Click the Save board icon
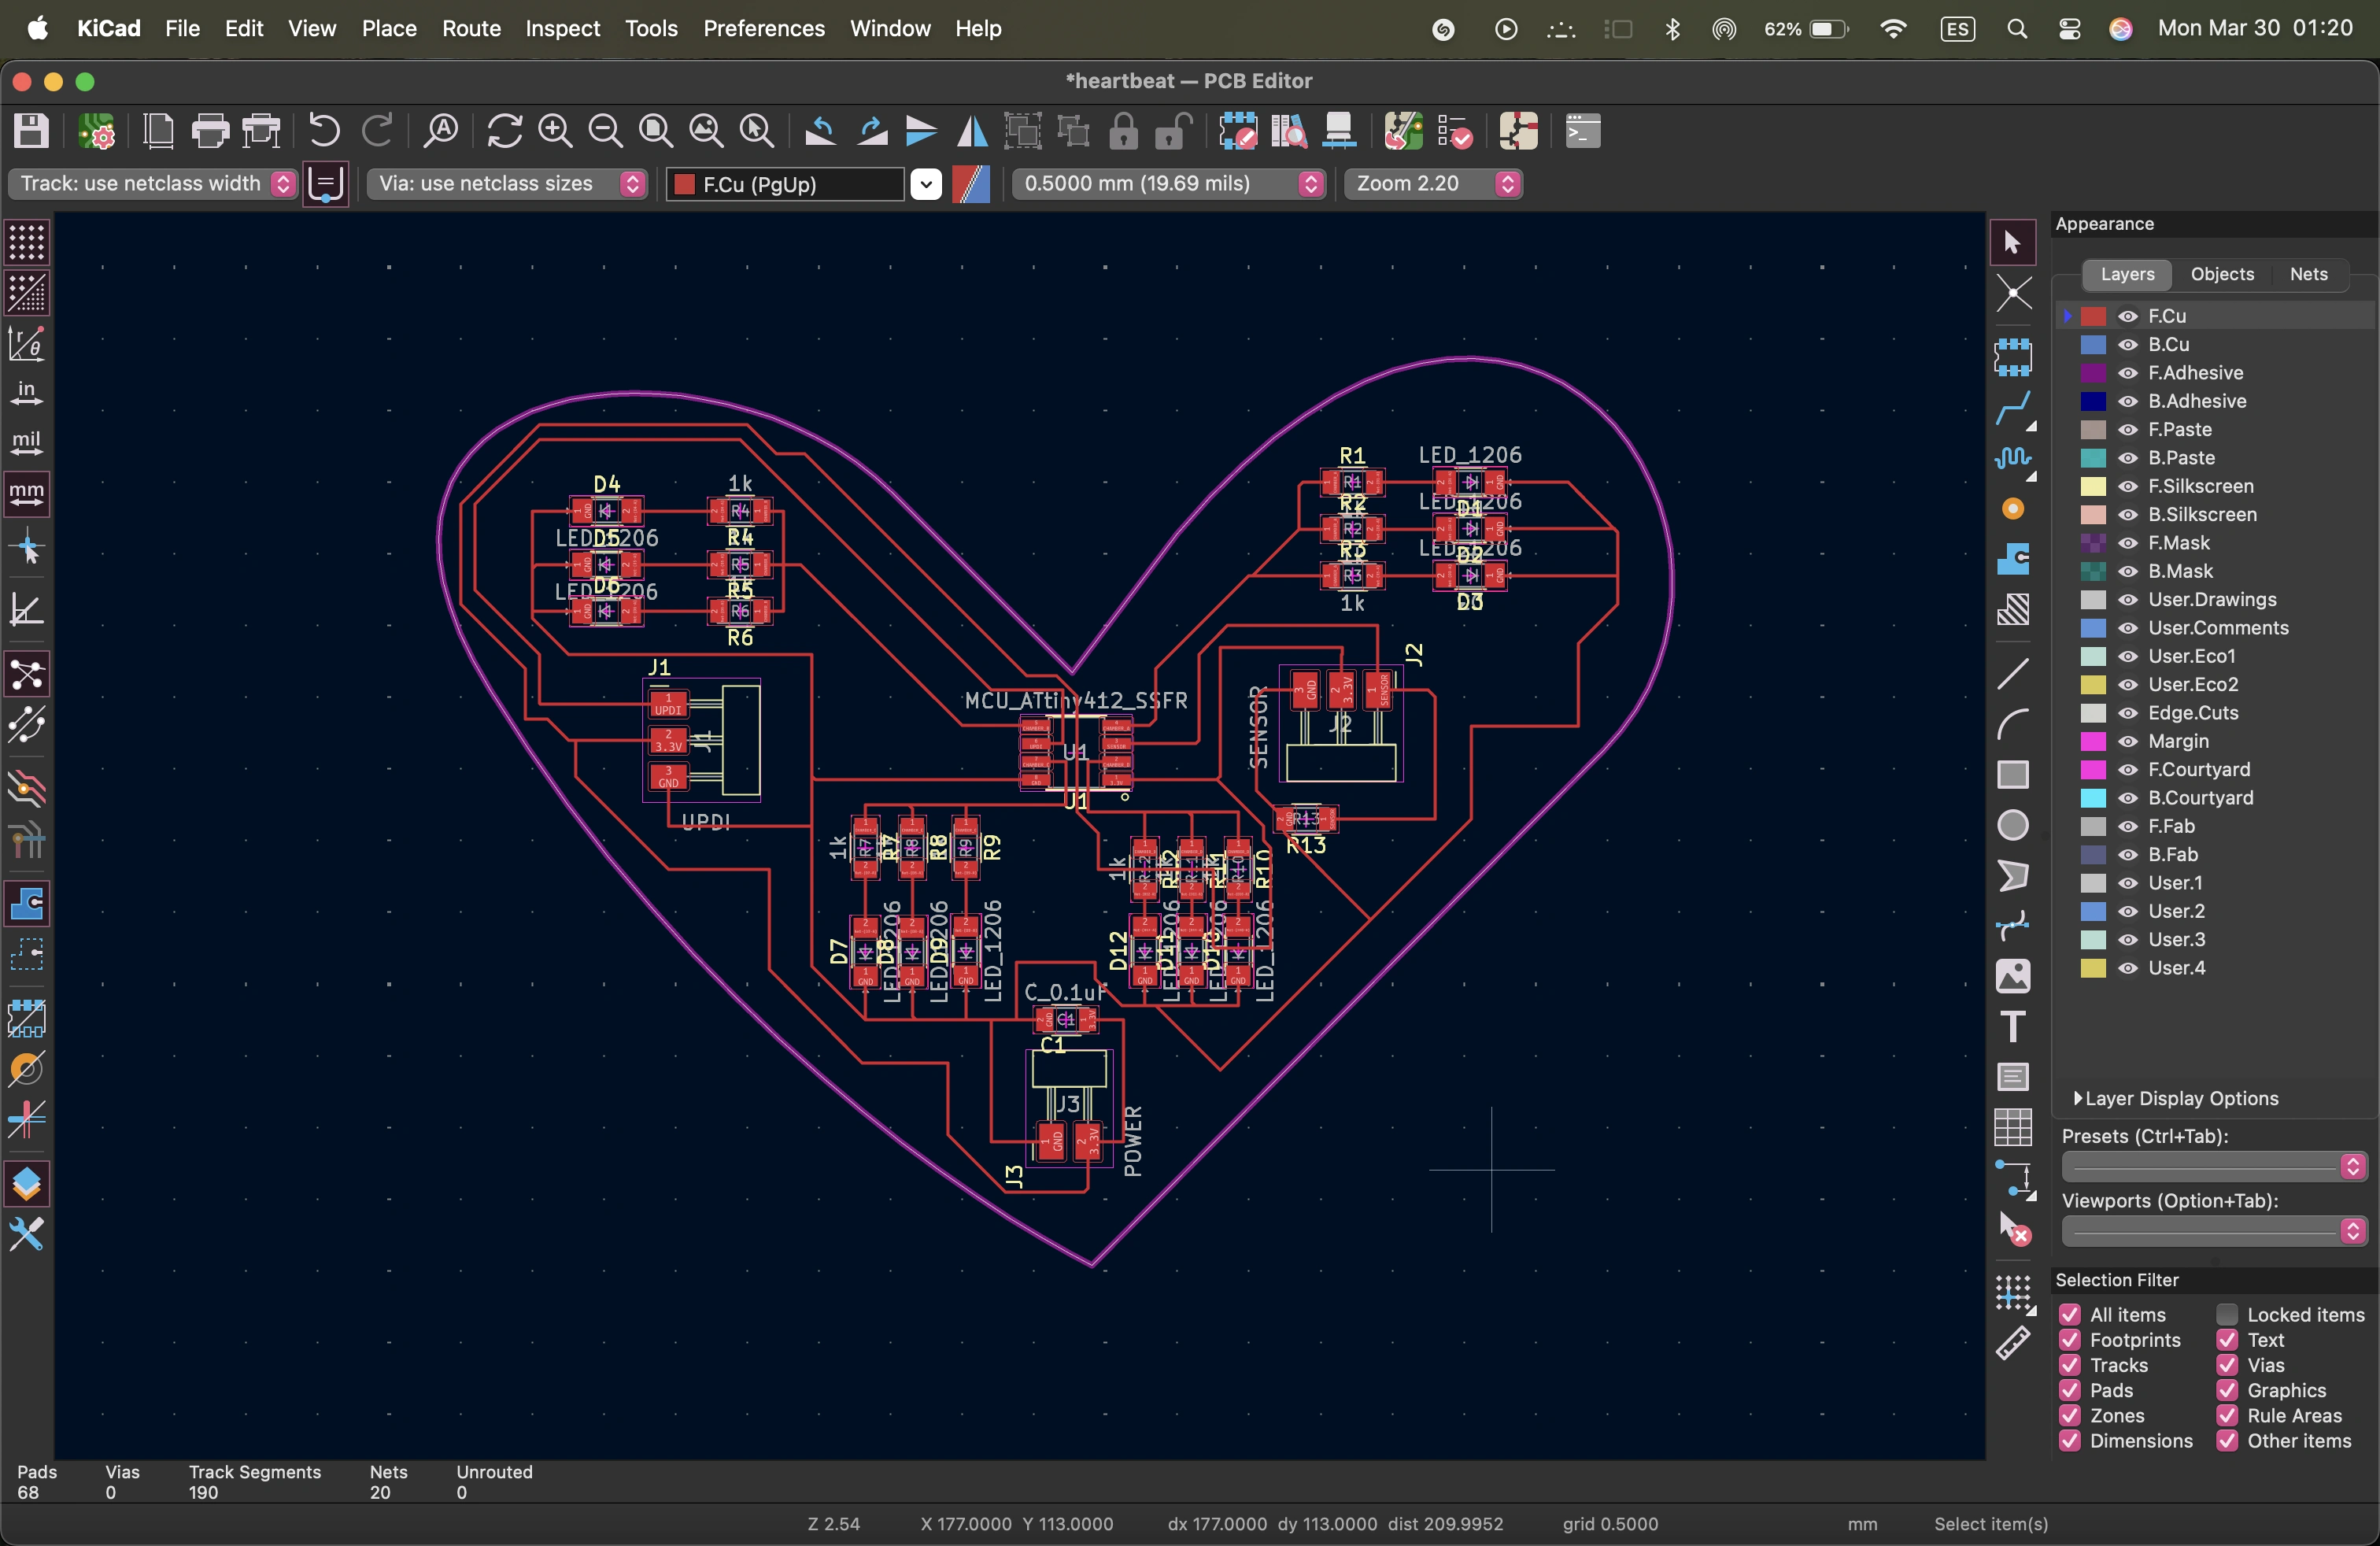The height and width of the screenshot is (1546, 2380). [31, 131]
